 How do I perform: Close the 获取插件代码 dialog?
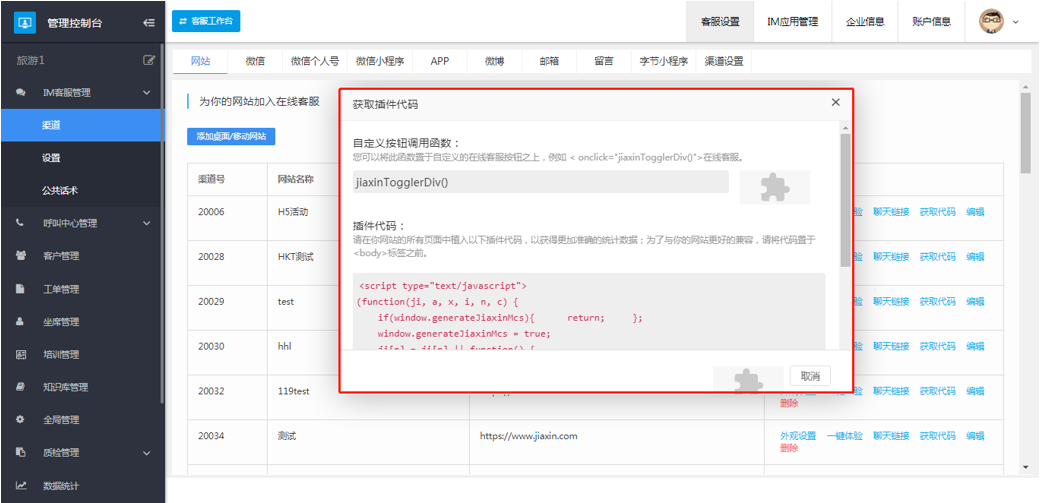(x=835, y=103)
